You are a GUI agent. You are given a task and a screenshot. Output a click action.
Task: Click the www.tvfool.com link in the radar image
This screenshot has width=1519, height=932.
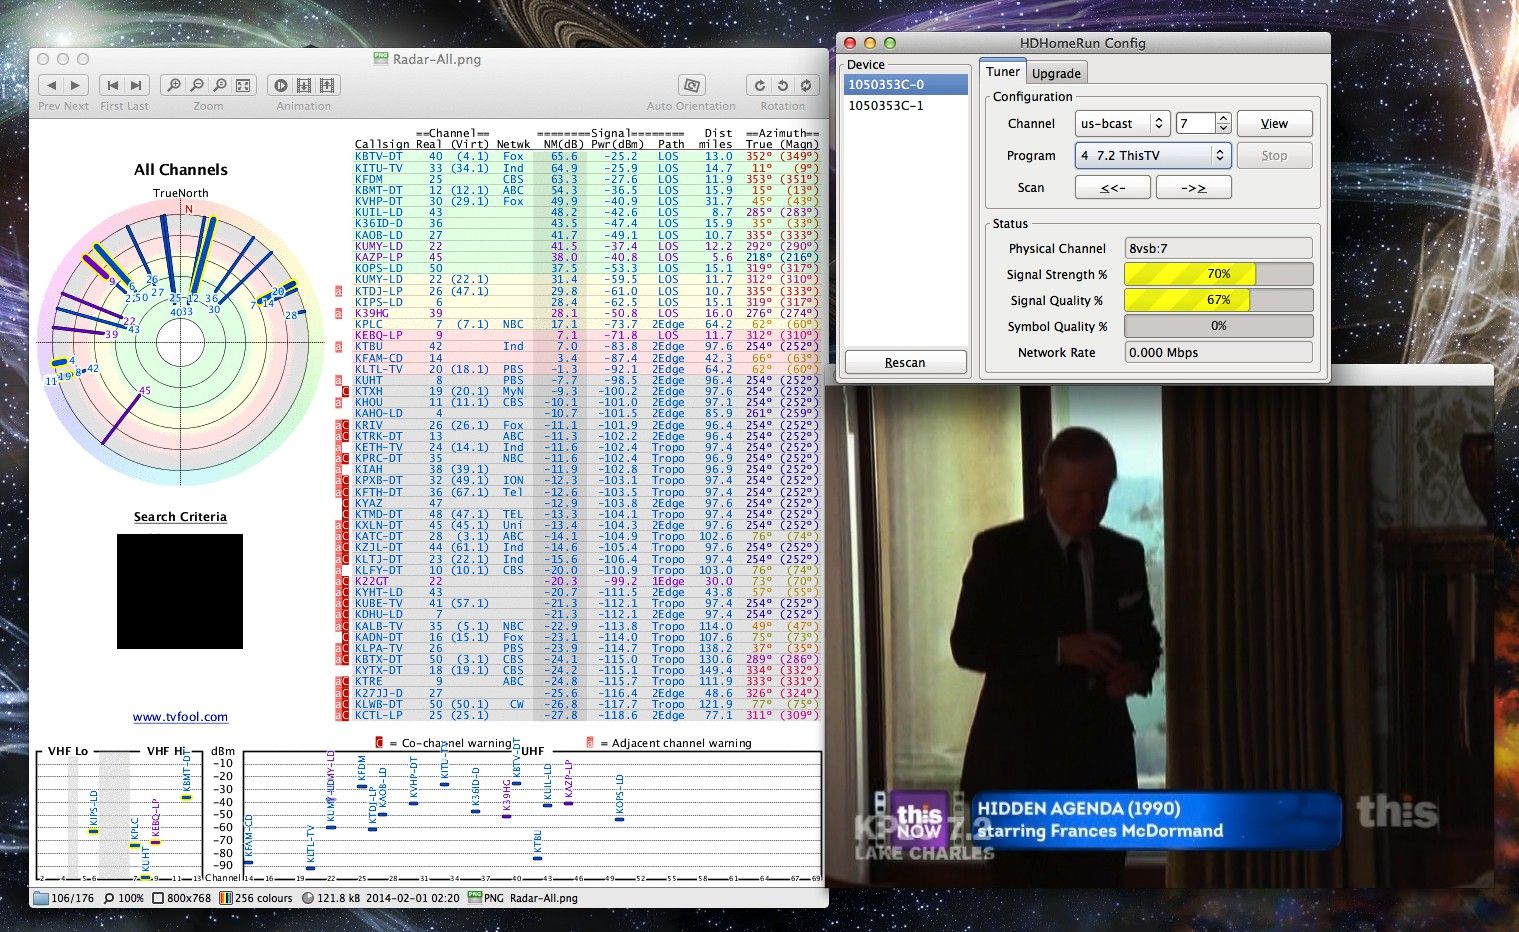(180, 717)
